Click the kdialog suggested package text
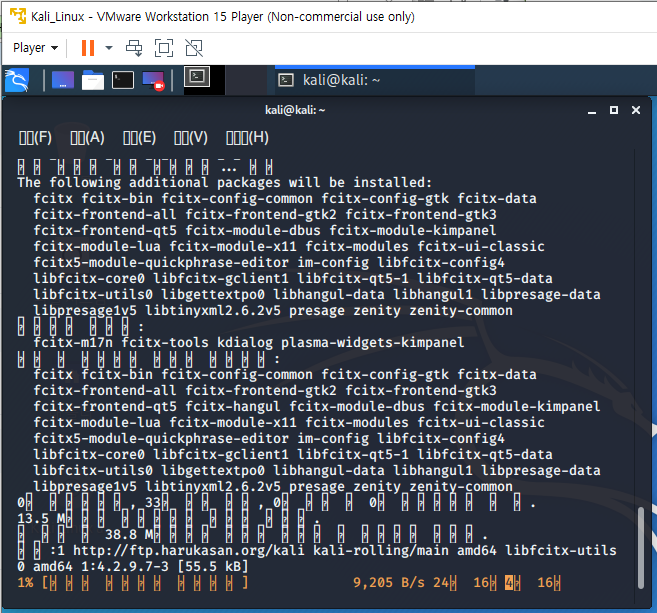 [245, 343]
